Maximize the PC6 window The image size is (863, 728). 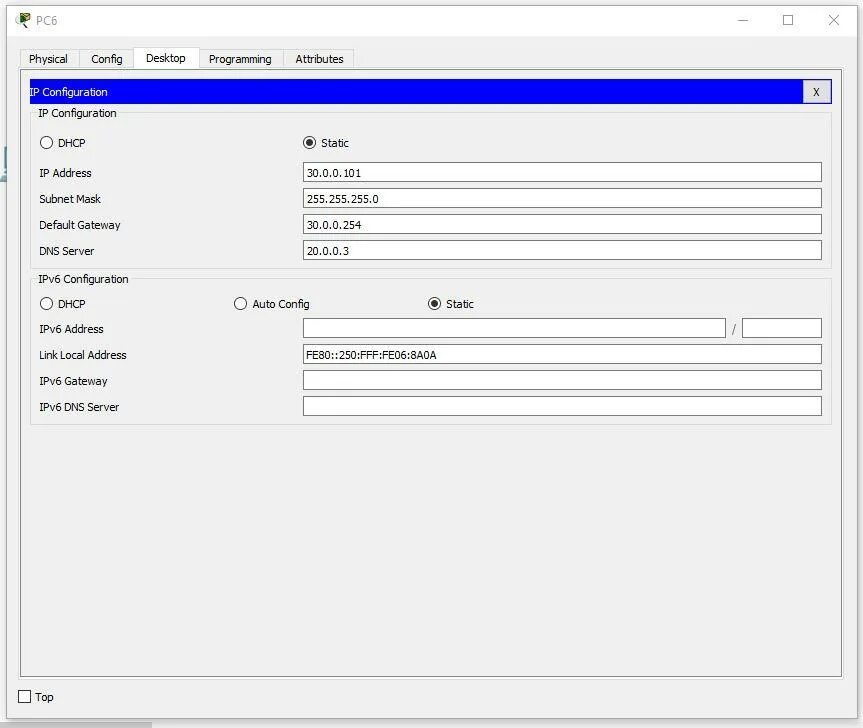tap(788, 20)
